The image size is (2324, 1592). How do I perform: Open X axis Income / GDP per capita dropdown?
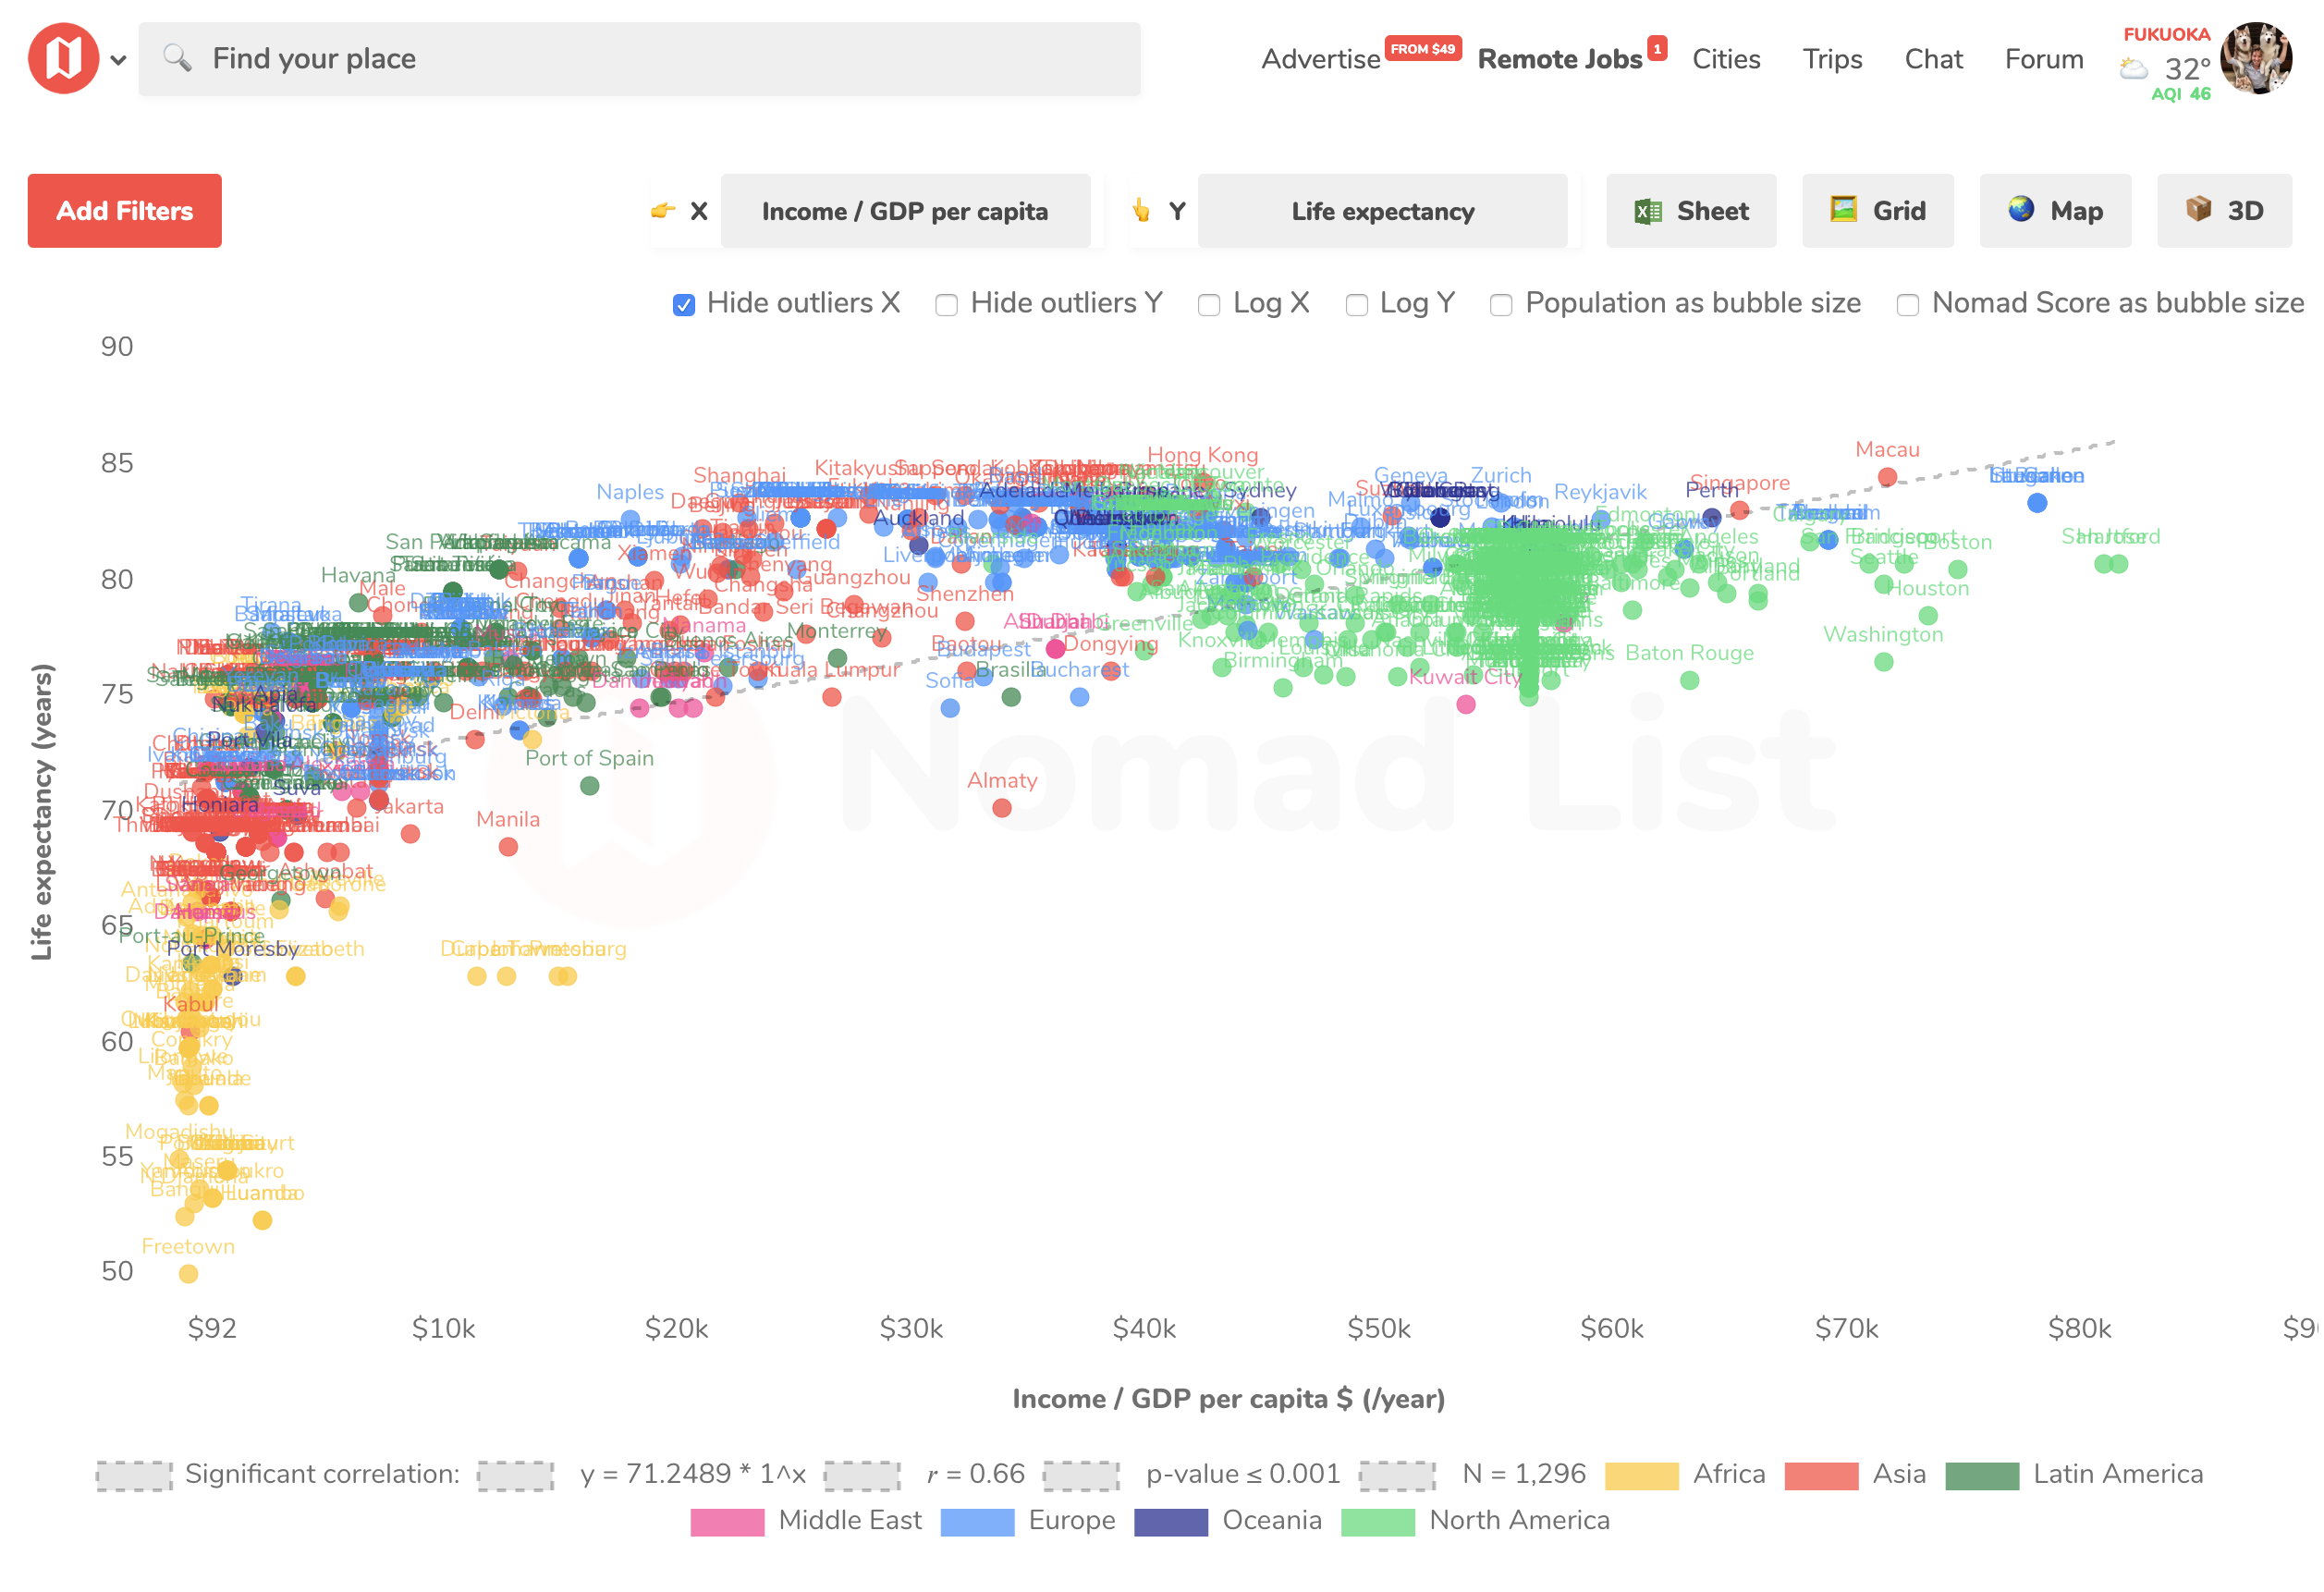[905, 211]
